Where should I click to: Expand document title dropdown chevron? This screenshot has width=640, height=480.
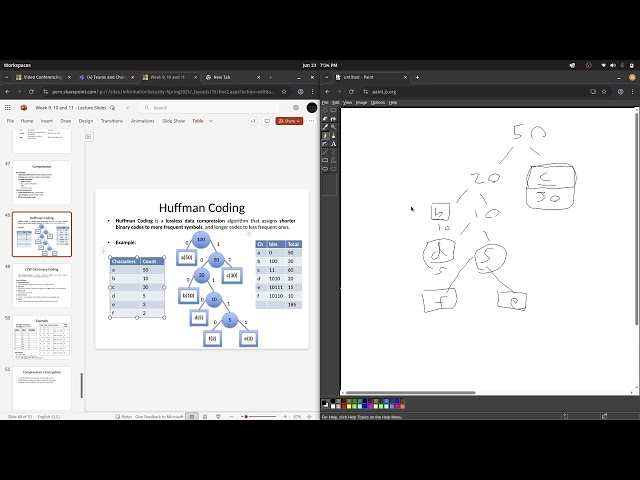click(127, 108)
